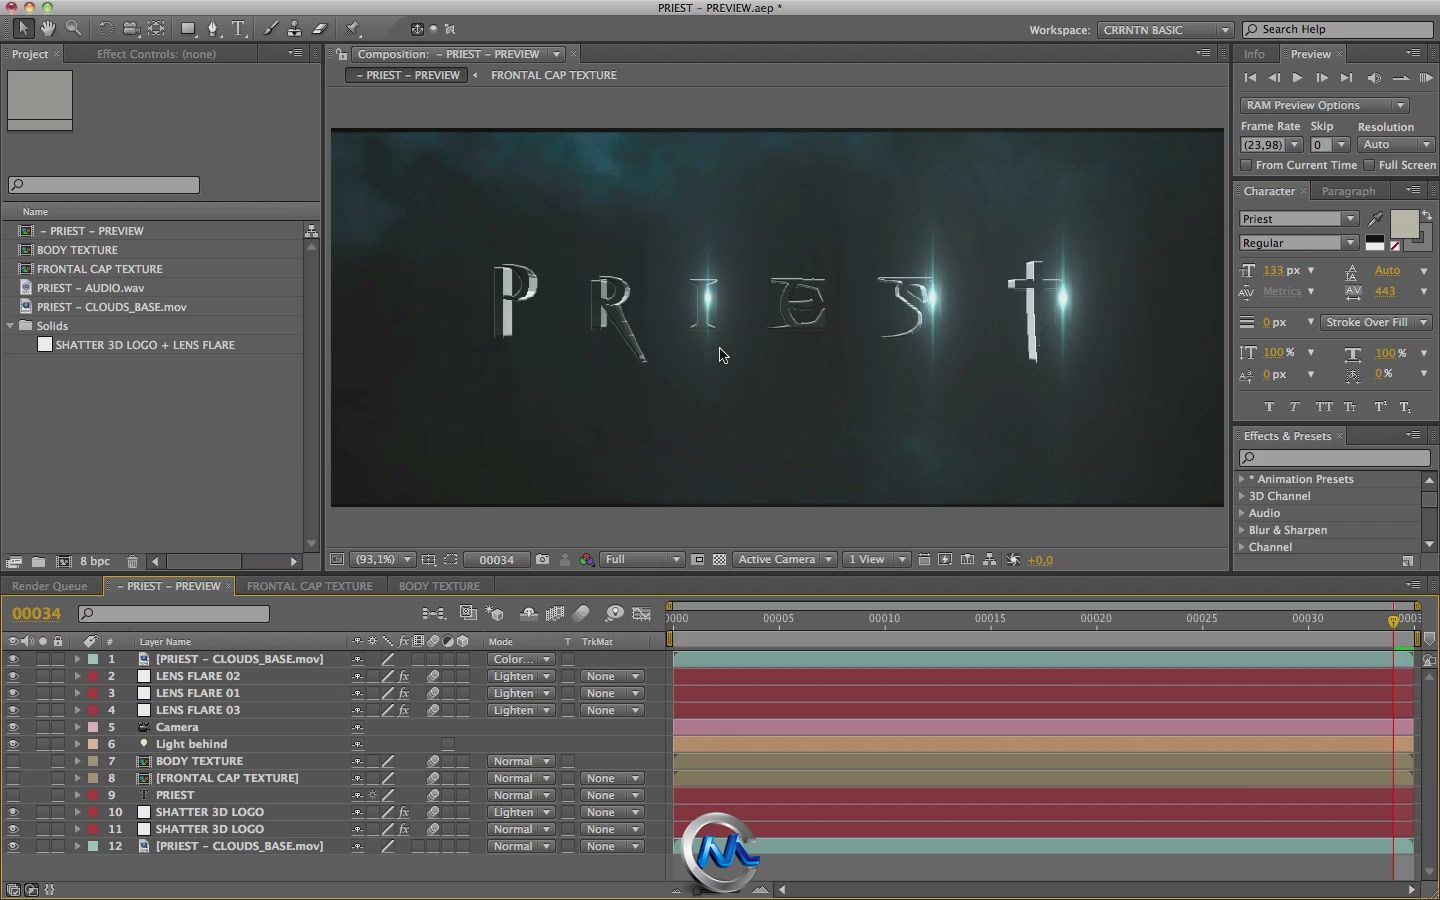
Task: Click the Search Help field
Action: (1338, 30)
